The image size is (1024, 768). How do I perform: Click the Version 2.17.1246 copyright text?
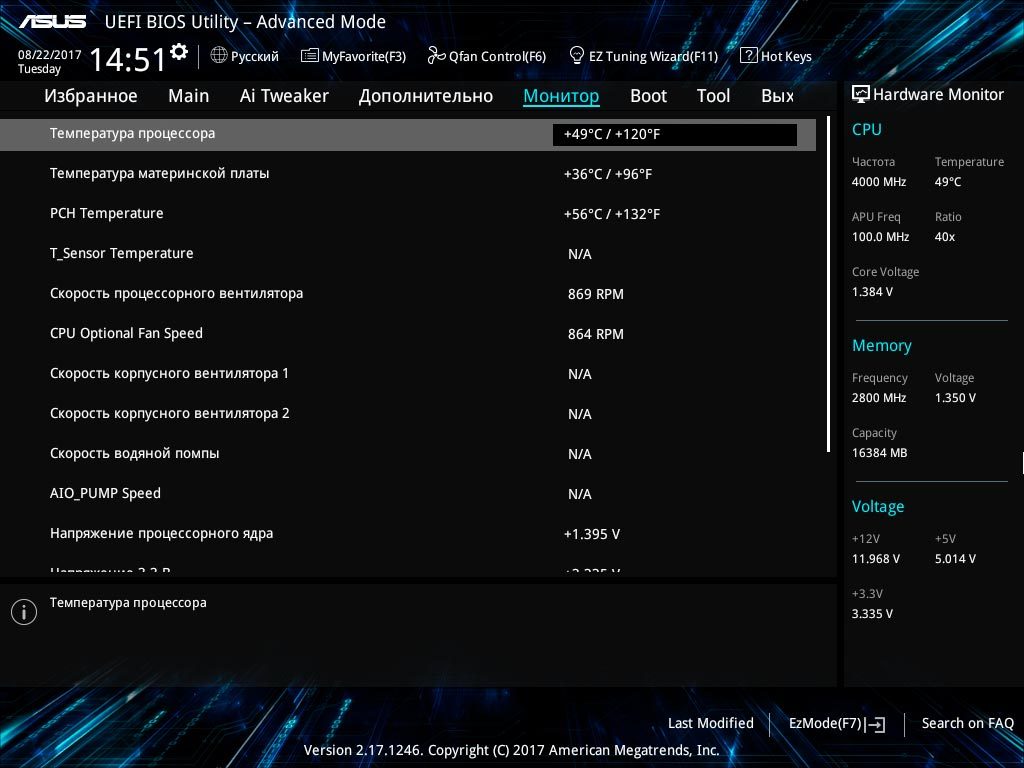coord(511,750)
